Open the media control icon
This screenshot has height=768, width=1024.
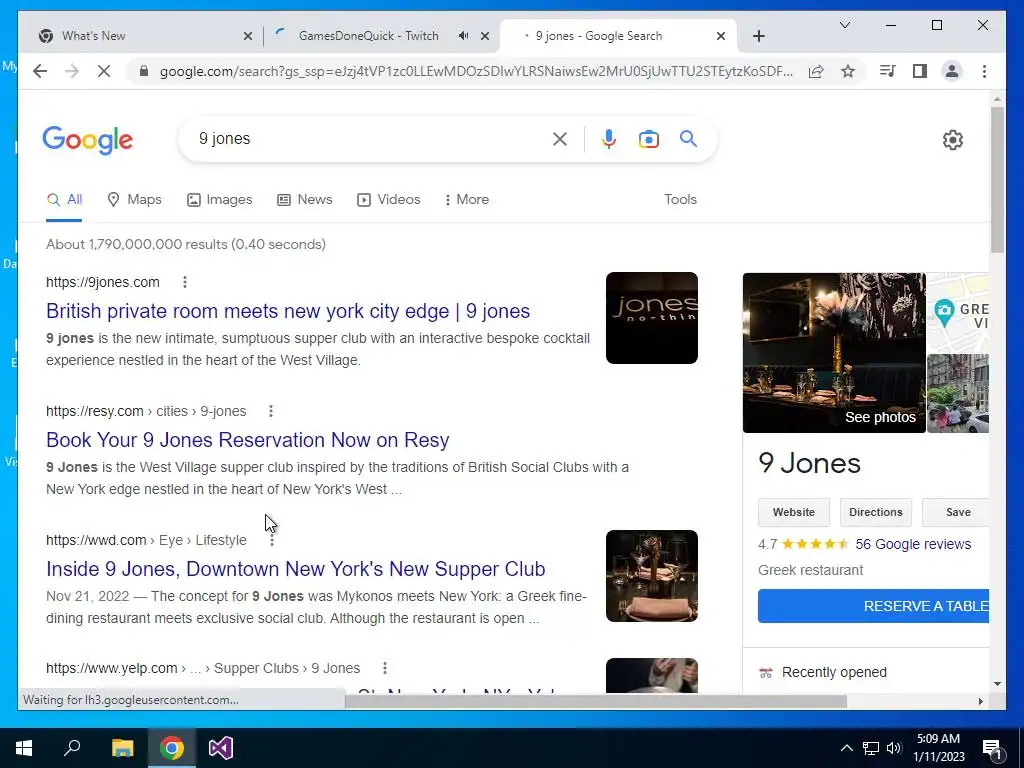(888, 71)
